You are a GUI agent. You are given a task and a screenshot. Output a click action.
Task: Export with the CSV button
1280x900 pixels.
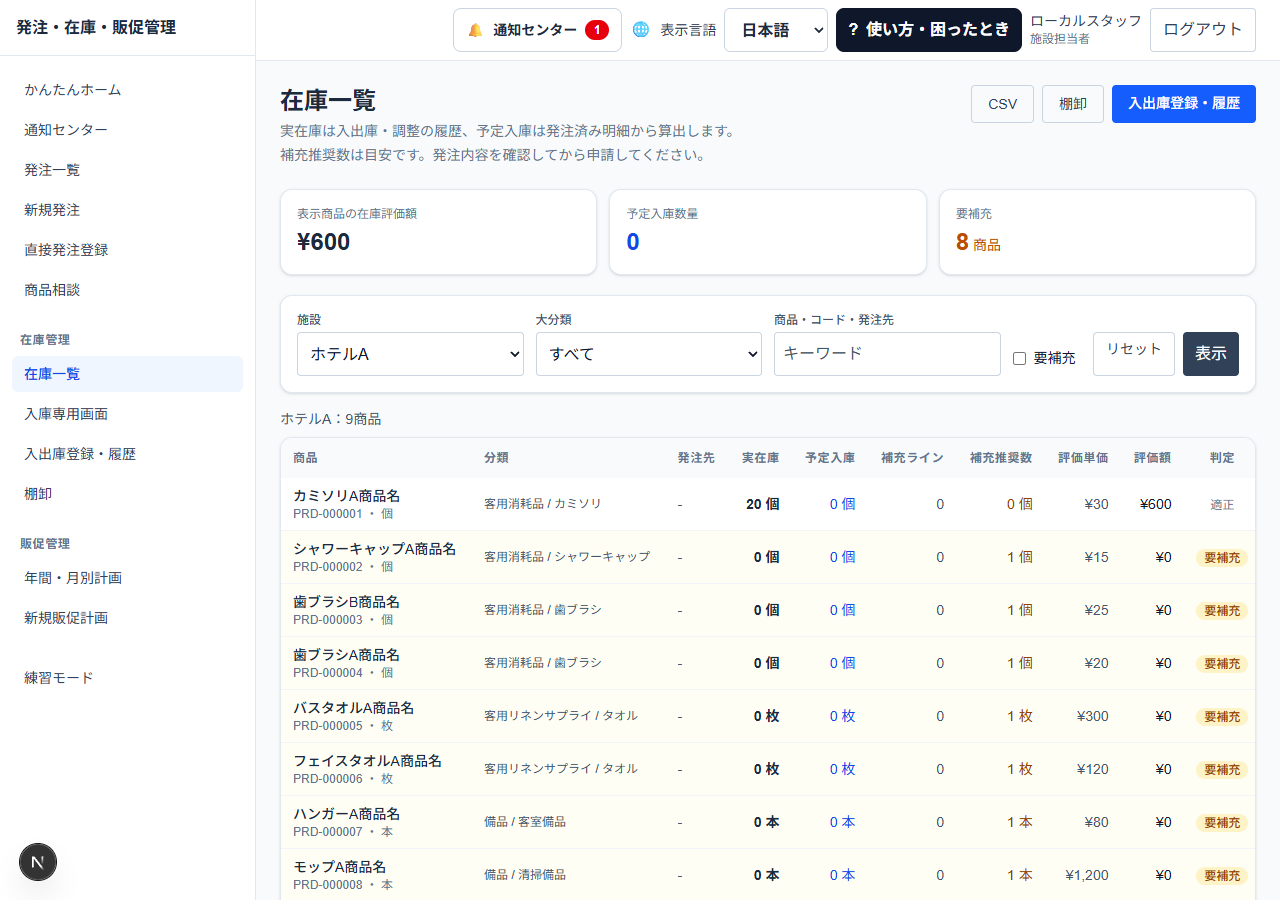click(x=1002, y=104)
